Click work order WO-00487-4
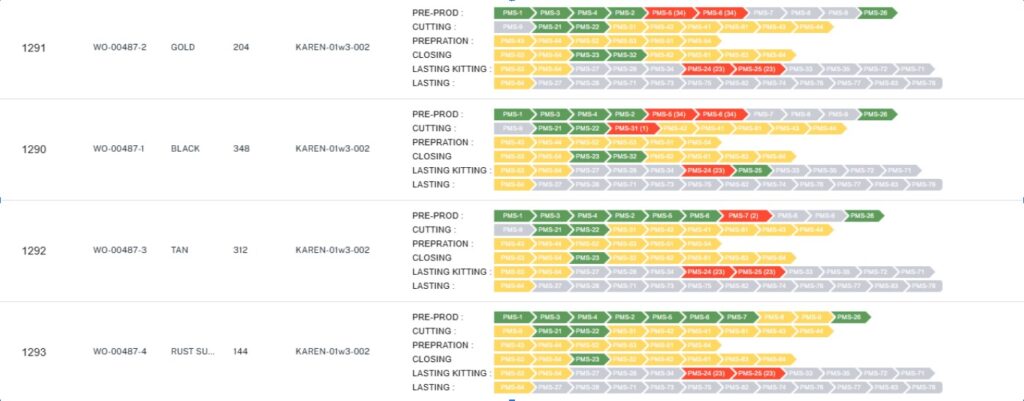Viewport: 1024px width, 401px height. point(120,352)
